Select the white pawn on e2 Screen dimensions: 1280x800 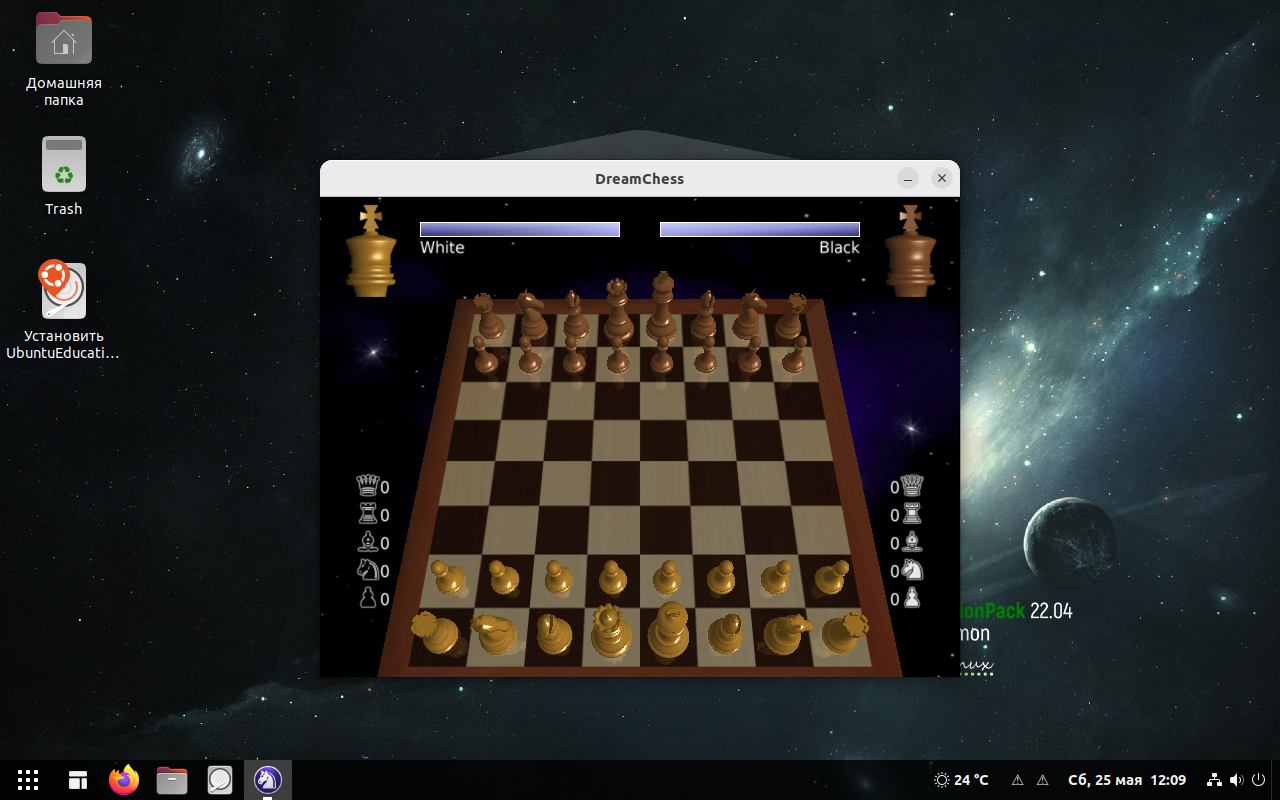click(666, 577)
